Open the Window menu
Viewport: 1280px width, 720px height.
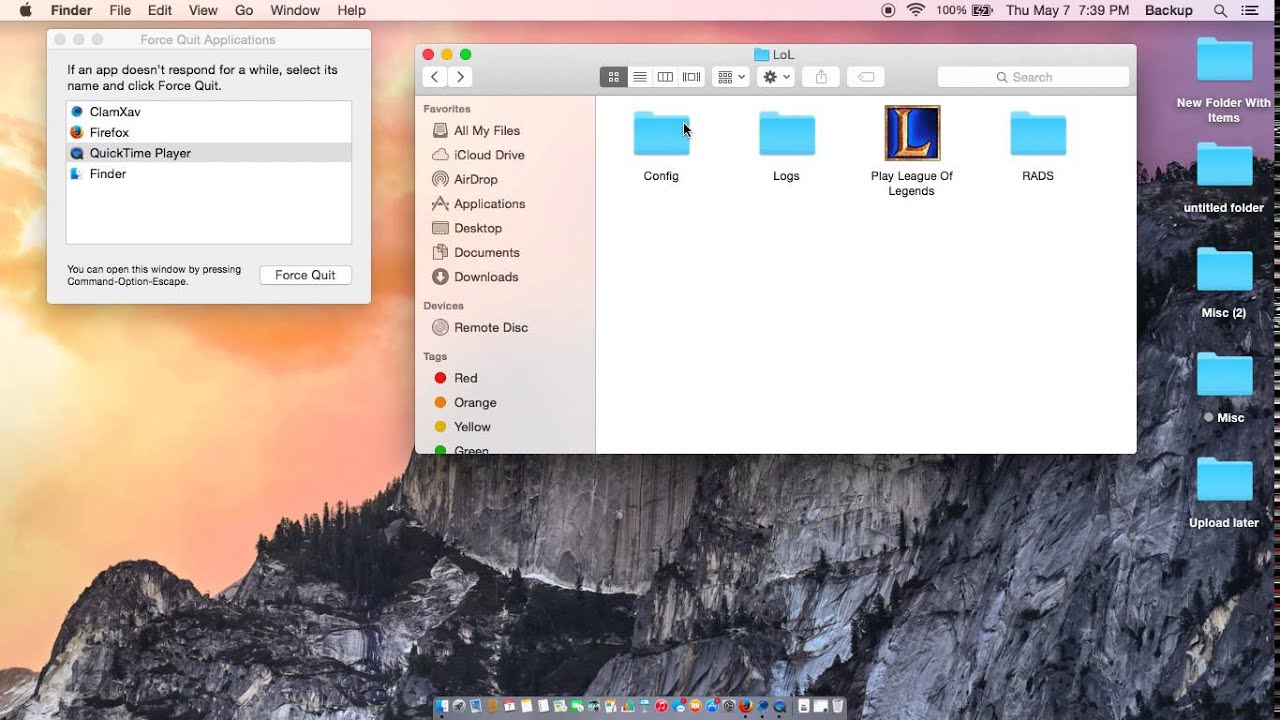[x=295, y=10]
